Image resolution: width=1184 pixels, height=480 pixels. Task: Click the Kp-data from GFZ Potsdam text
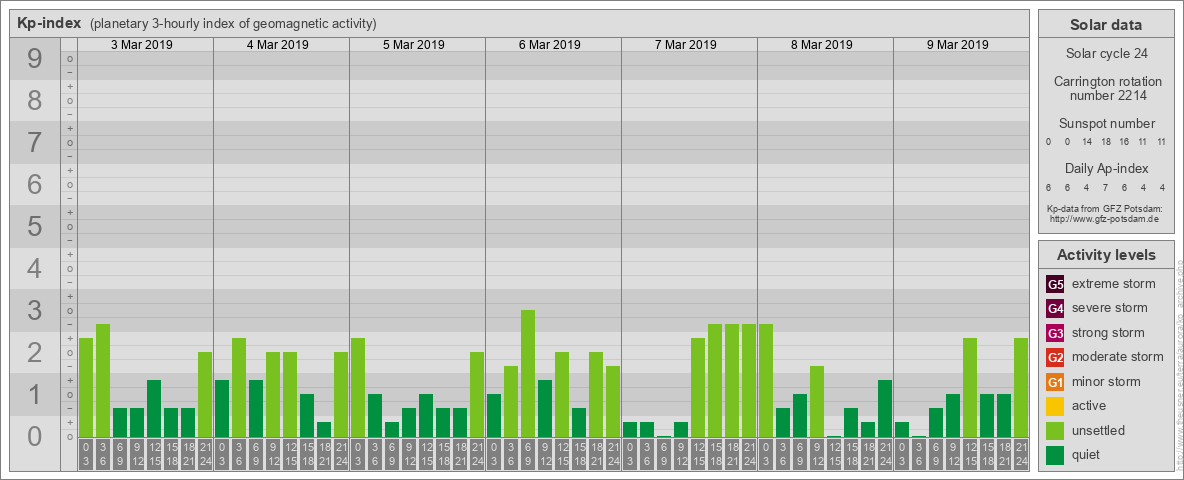pos(1104,209)
